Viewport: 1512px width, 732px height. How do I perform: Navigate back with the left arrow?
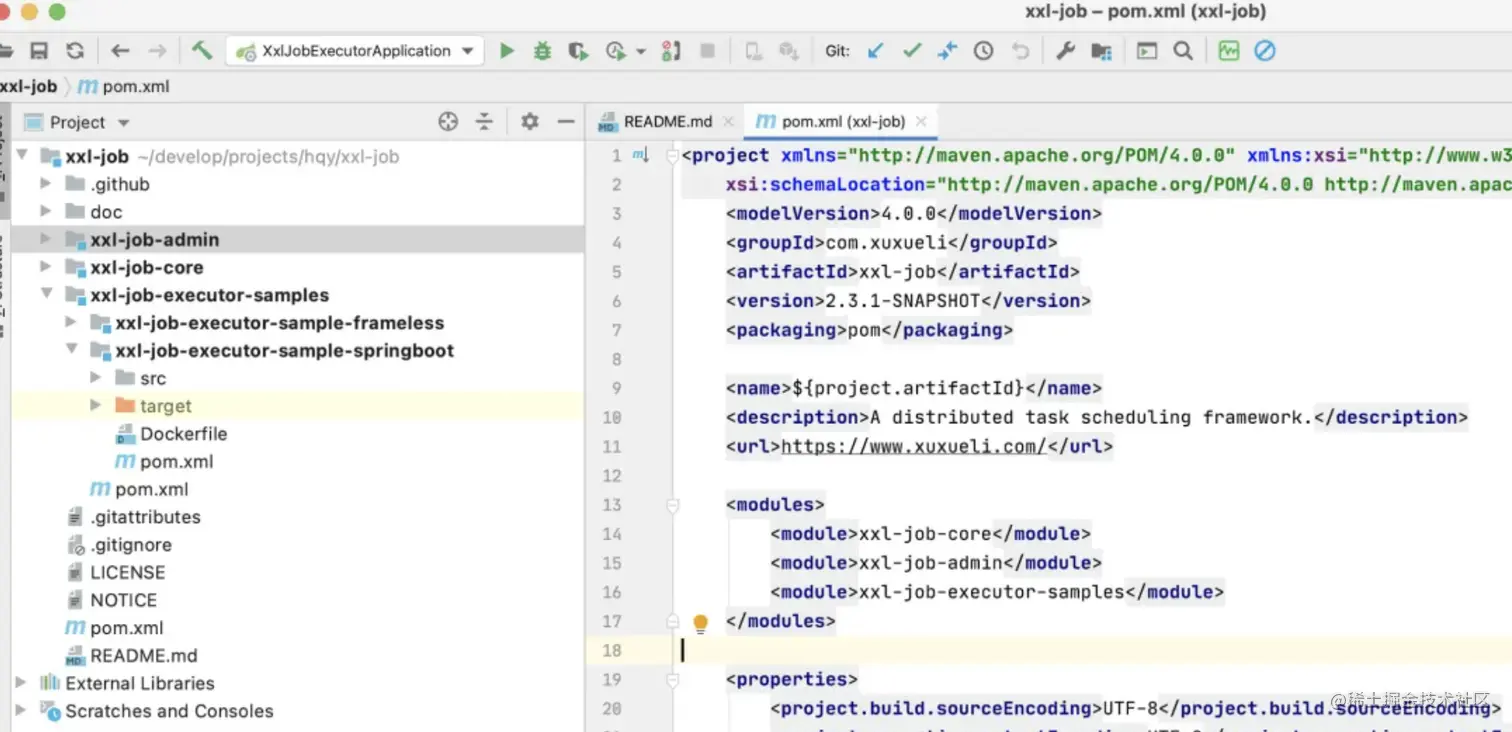(121, 51)
